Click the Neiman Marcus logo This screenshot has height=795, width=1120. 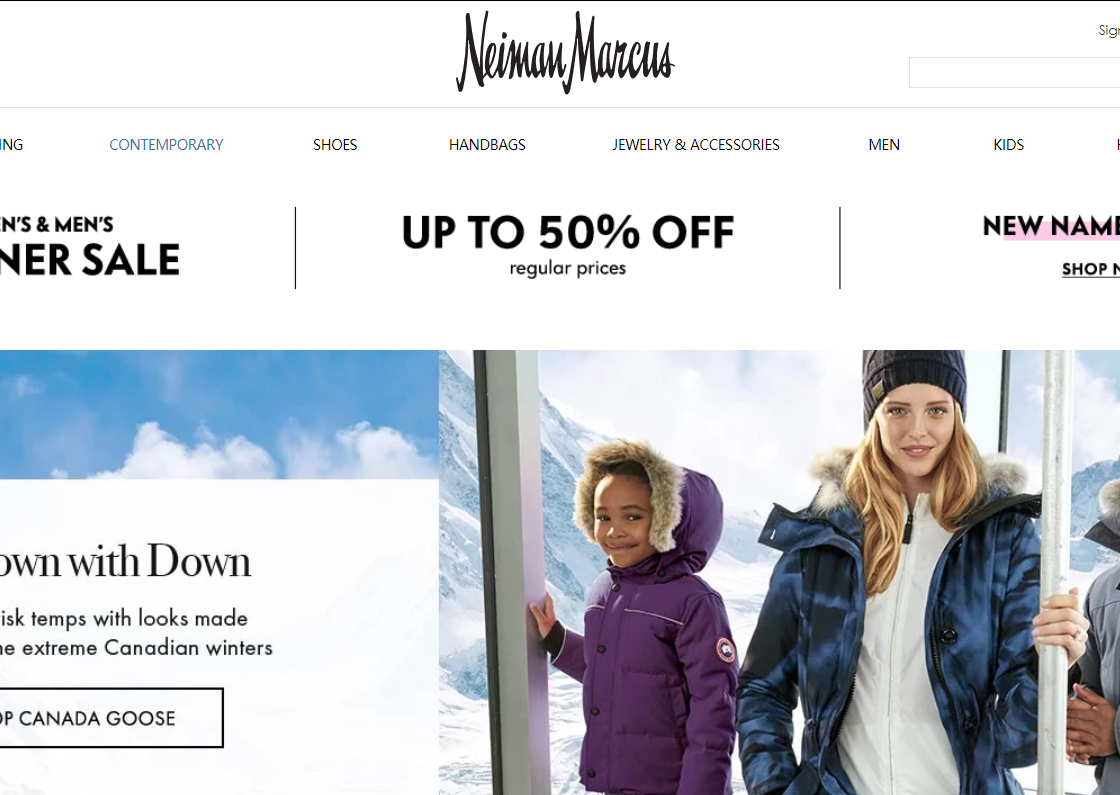tap(565, 52)
